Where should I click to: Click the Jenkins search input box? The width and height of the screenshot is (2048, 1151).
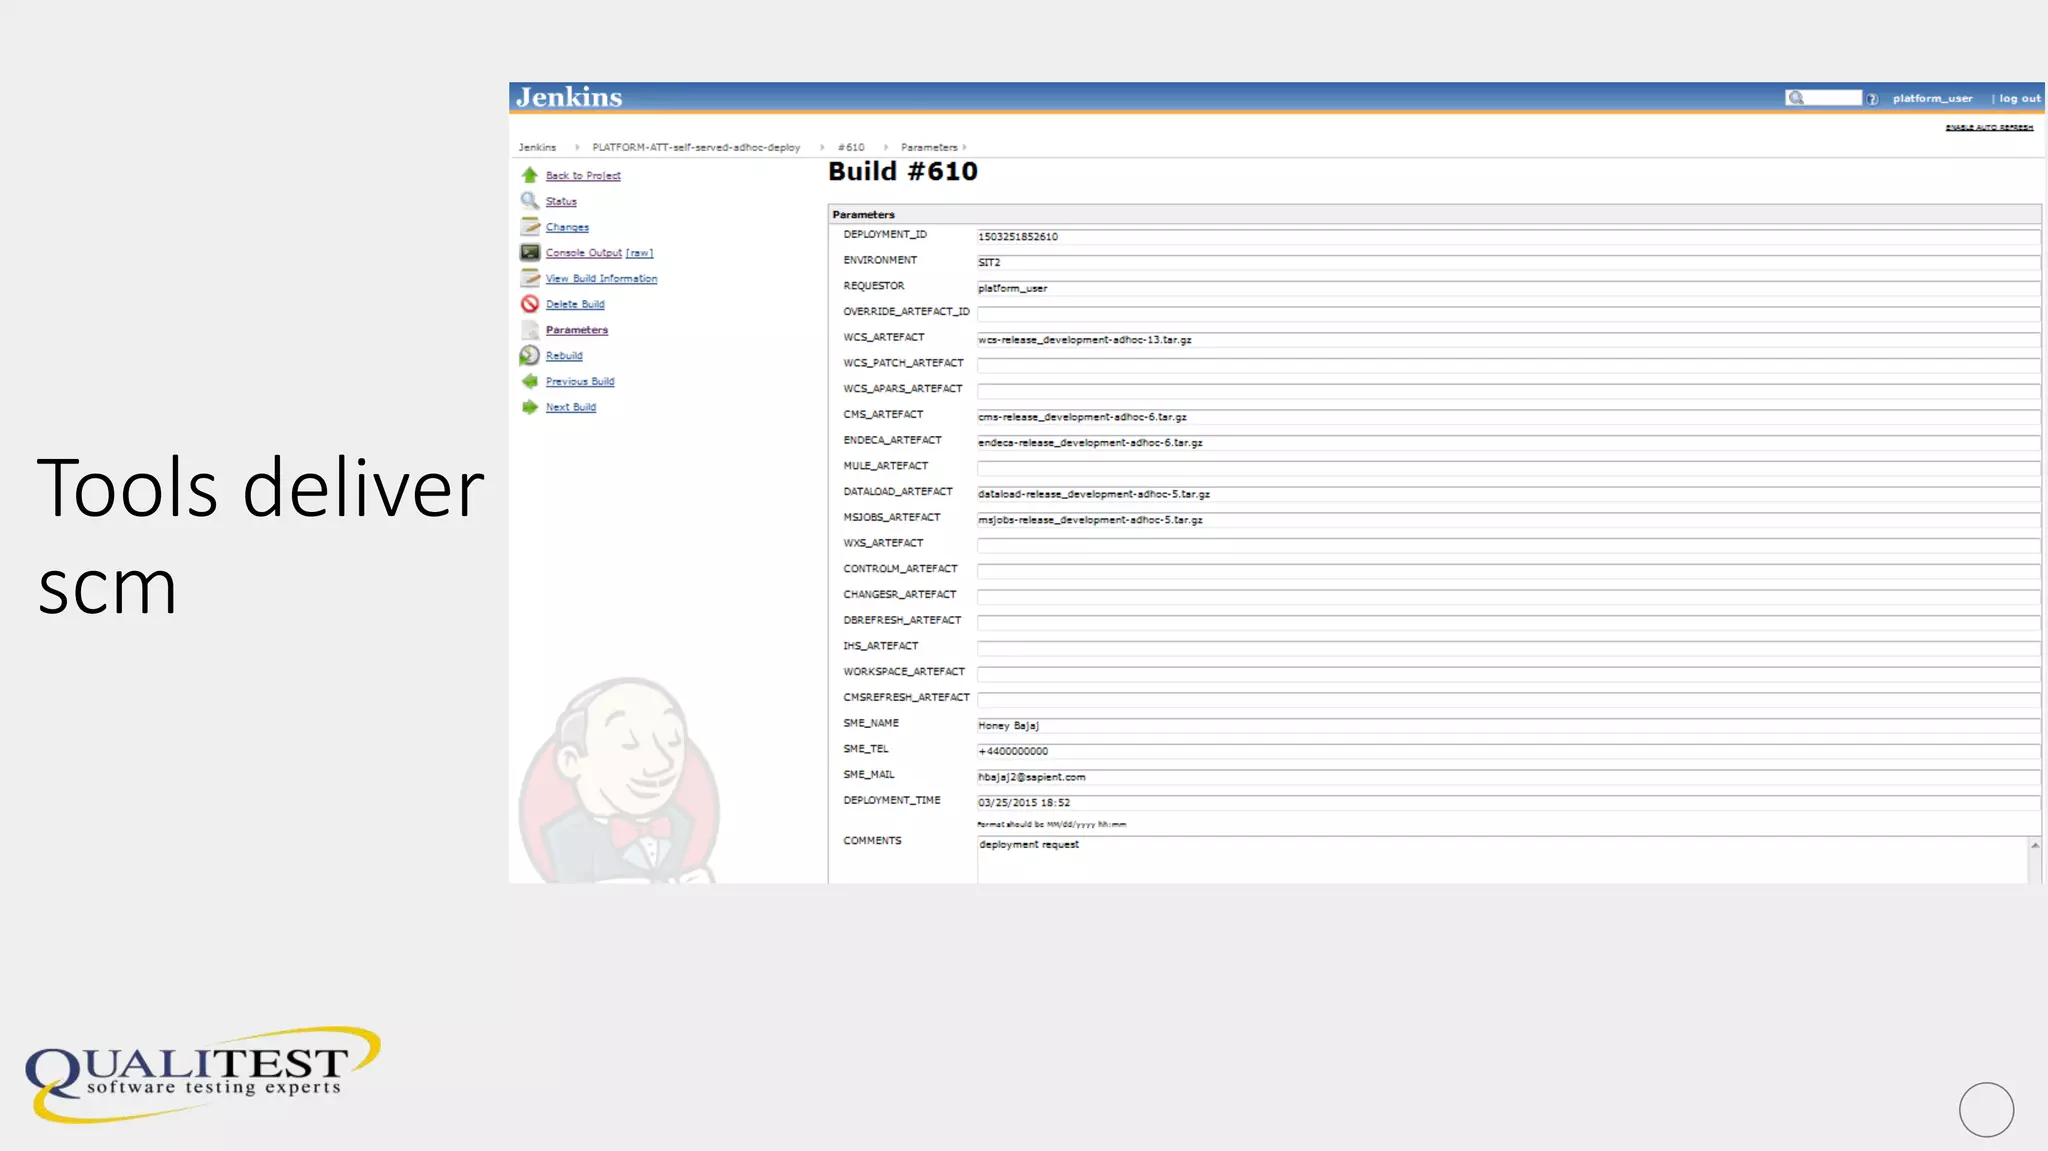click(1824, 98)
